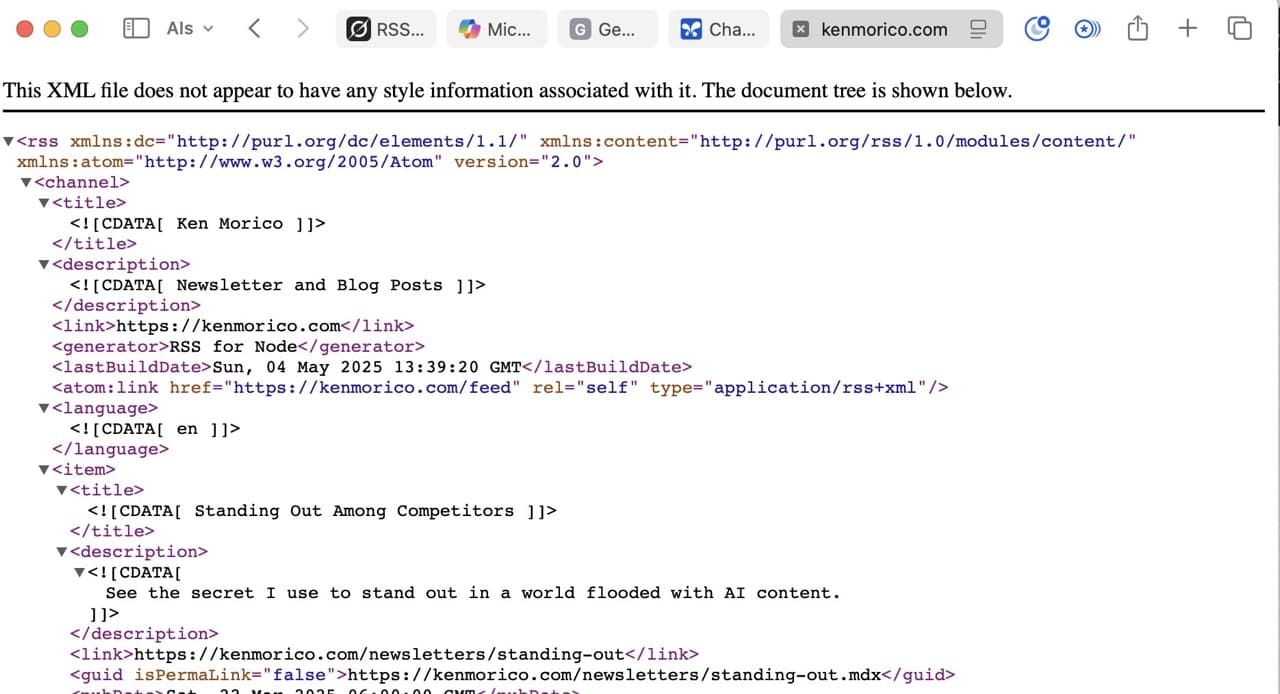The width and height of the screenshot is (1280, 694).
Task: Switch to the ChatGPT tab
Action: pyautogui.click(x=719, y=29)
